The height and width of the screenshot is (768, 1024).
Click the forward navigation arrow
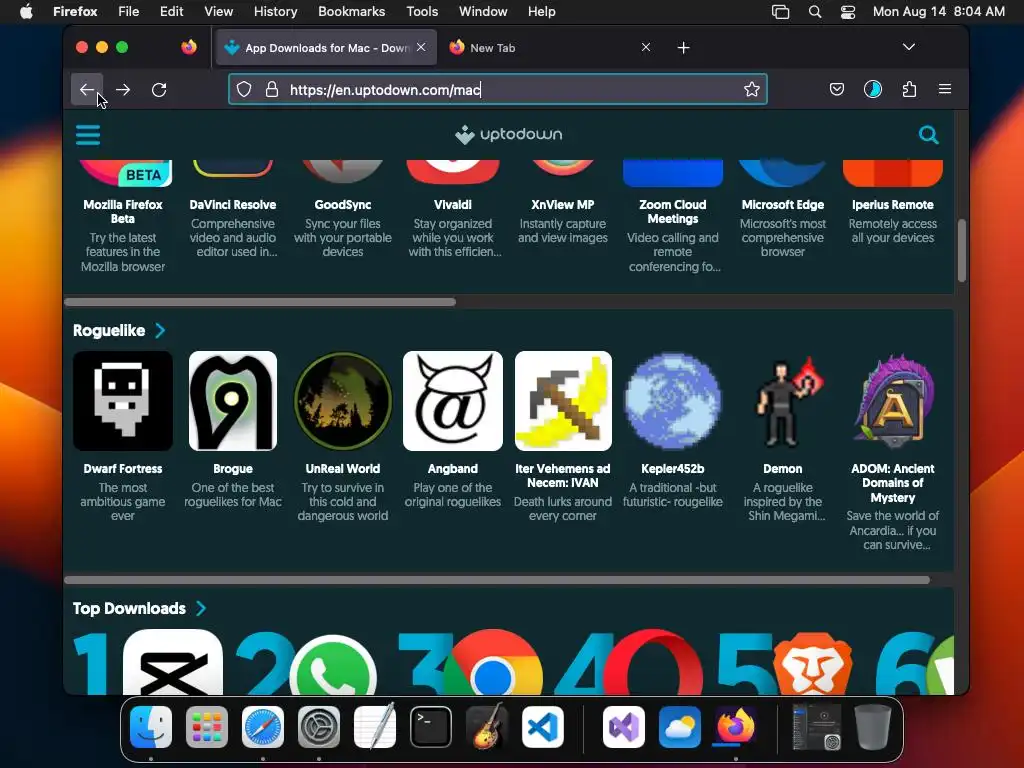click(123, 89)
